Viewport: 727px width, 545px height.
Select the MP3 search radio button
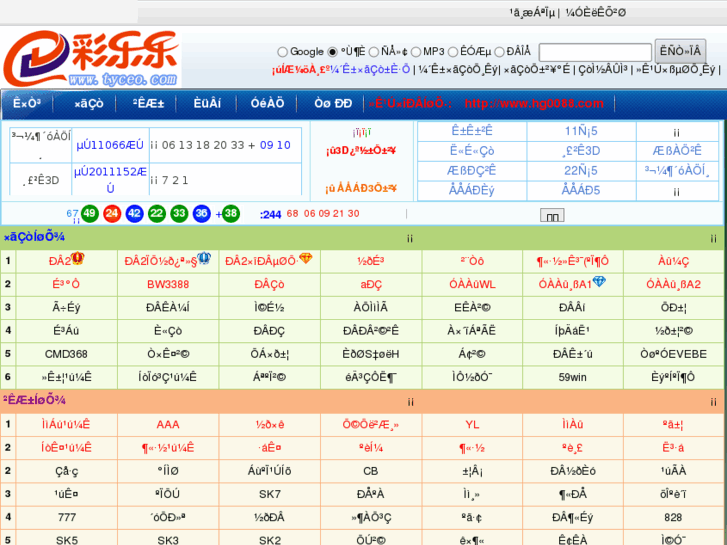(416, 52)
